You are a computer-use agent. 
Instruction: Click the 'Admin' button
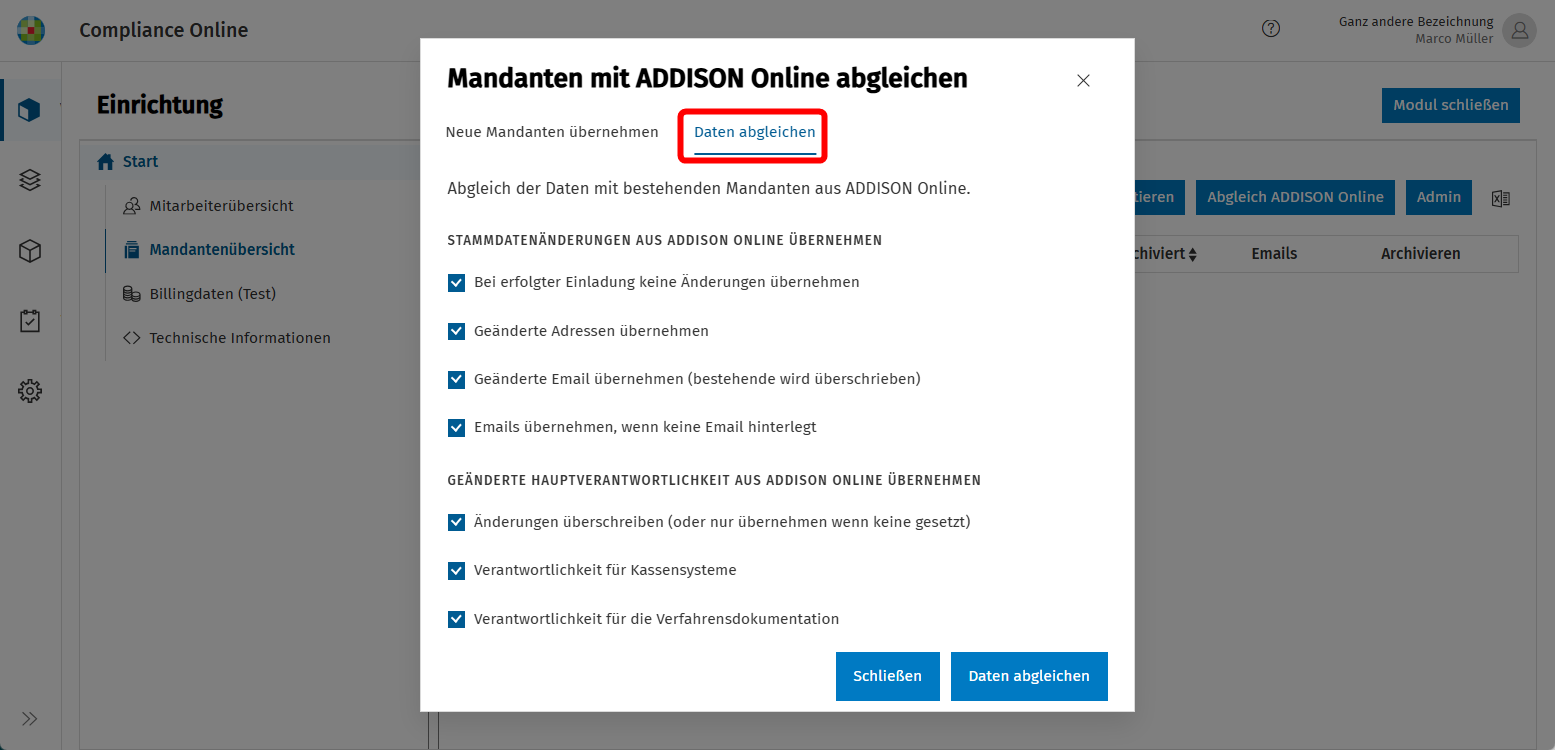[1439, 197]
